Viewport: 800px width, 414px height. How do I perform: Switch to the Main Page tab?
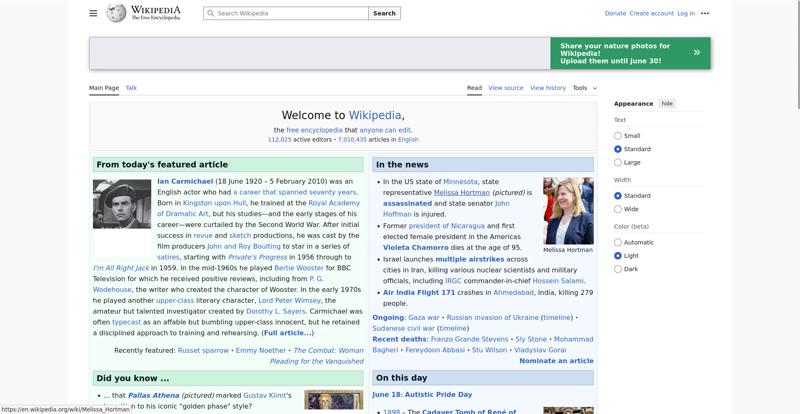104,88
